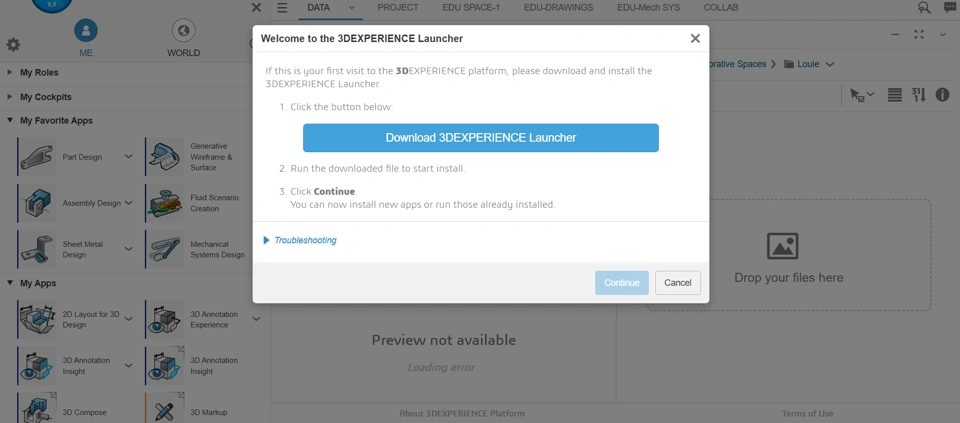Image resolution: width=960 pixels, height=423 pixels.
Task: Cancel the launcher dialog
Action: click(678, 283)
